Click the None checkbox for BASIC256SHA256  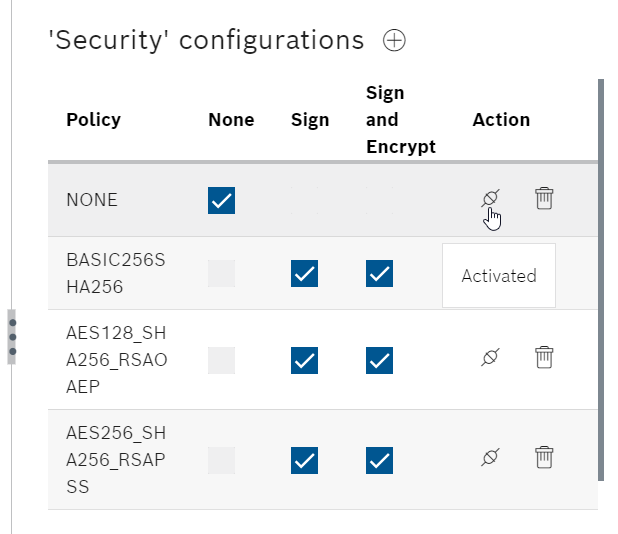tap(222, 274)
